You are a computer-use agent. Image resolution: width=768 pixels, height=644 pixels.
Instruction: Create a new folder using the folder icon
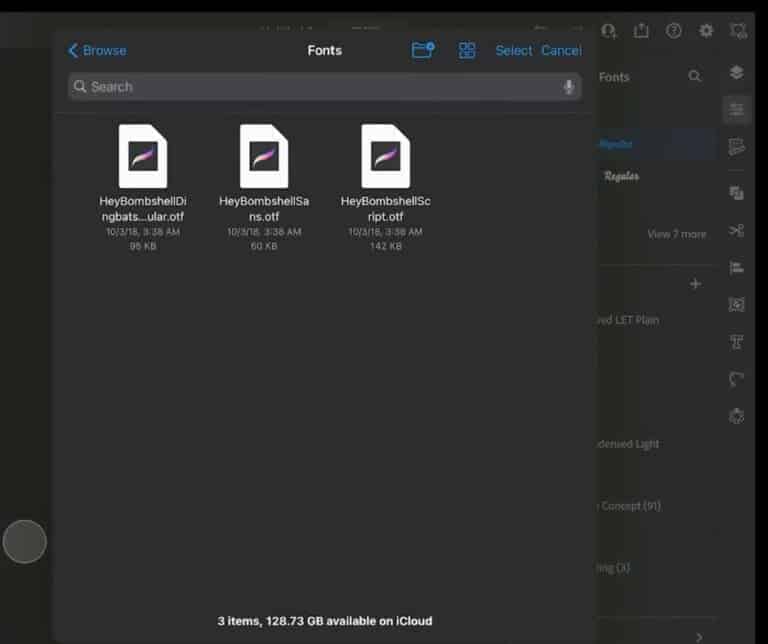pos(423,50)
